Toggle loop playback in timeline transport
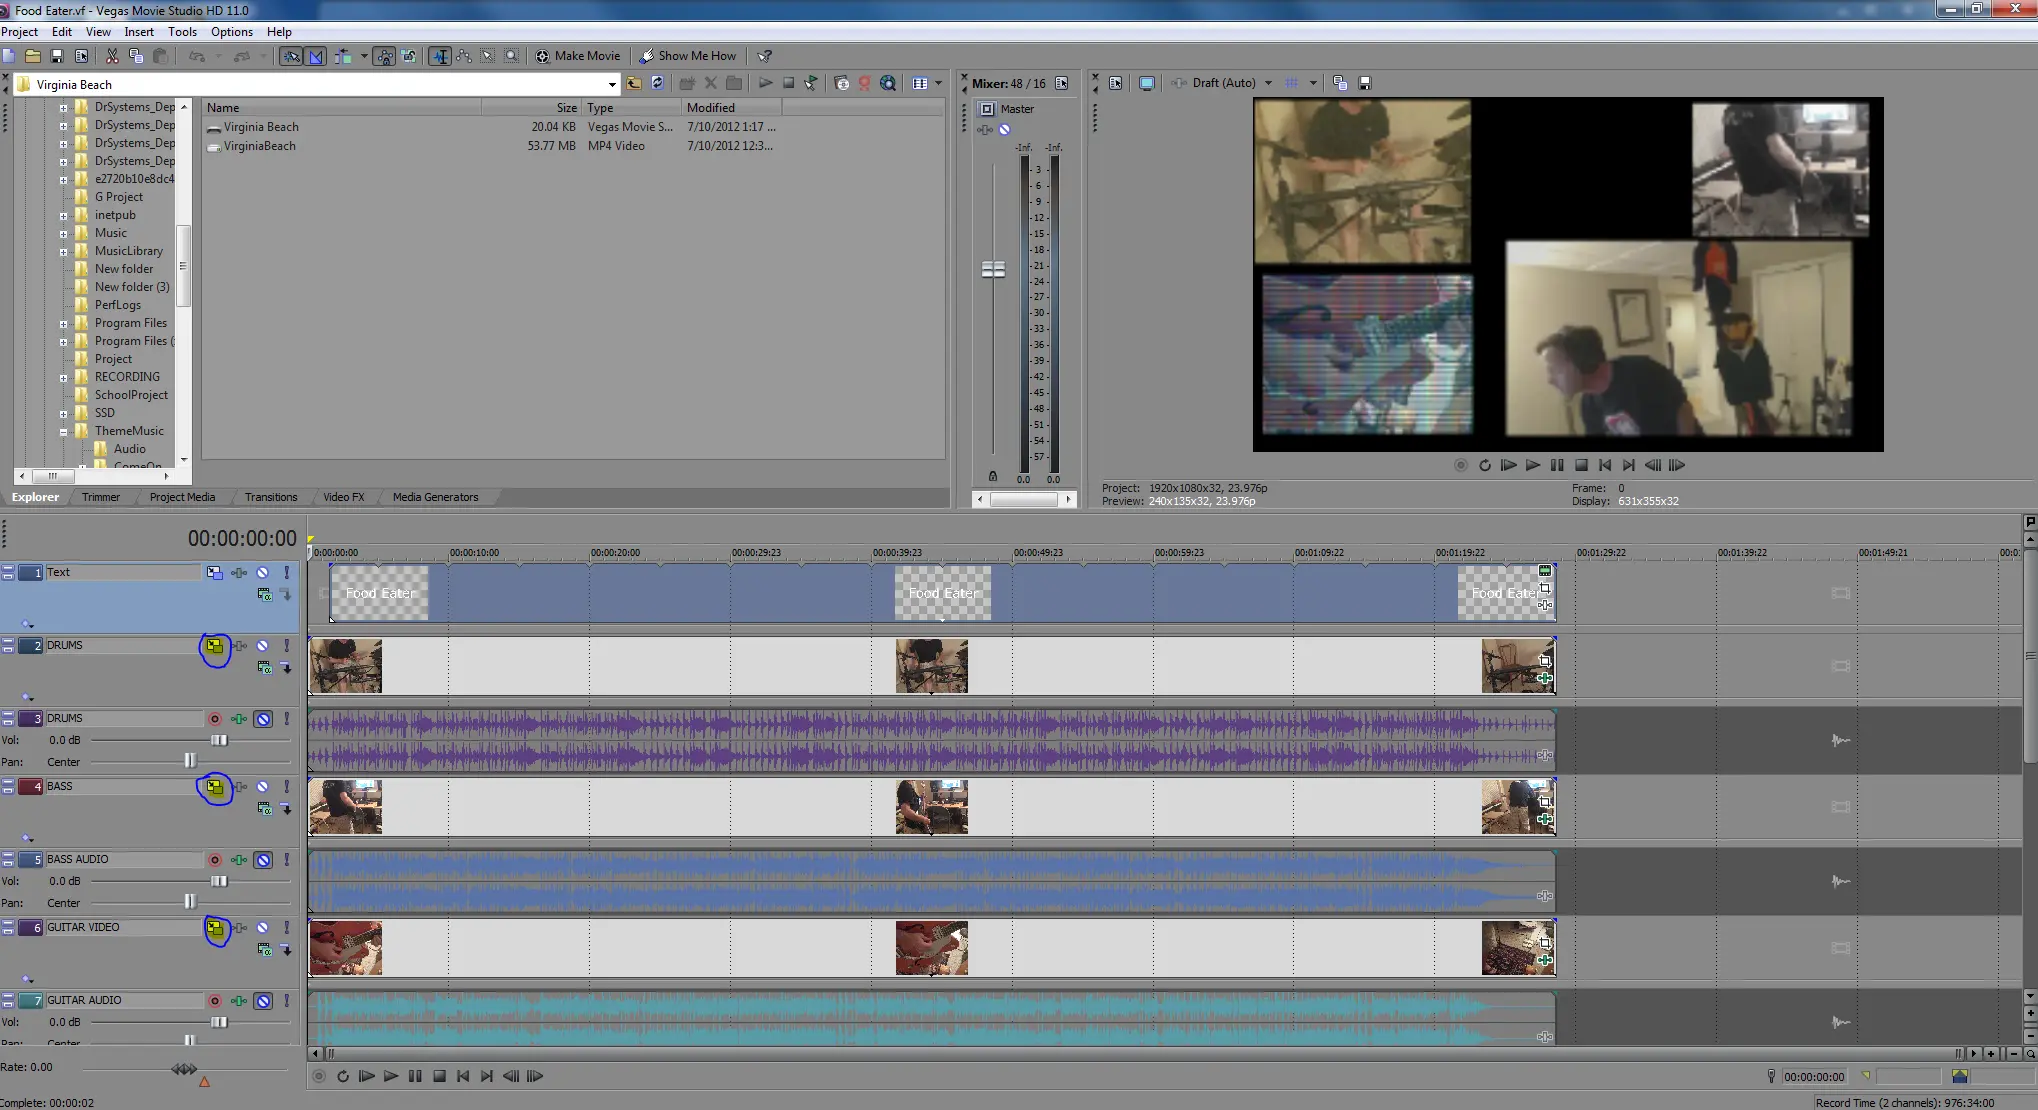This screenshot has height=1110, width=2038. click(x=343, y=1076)
